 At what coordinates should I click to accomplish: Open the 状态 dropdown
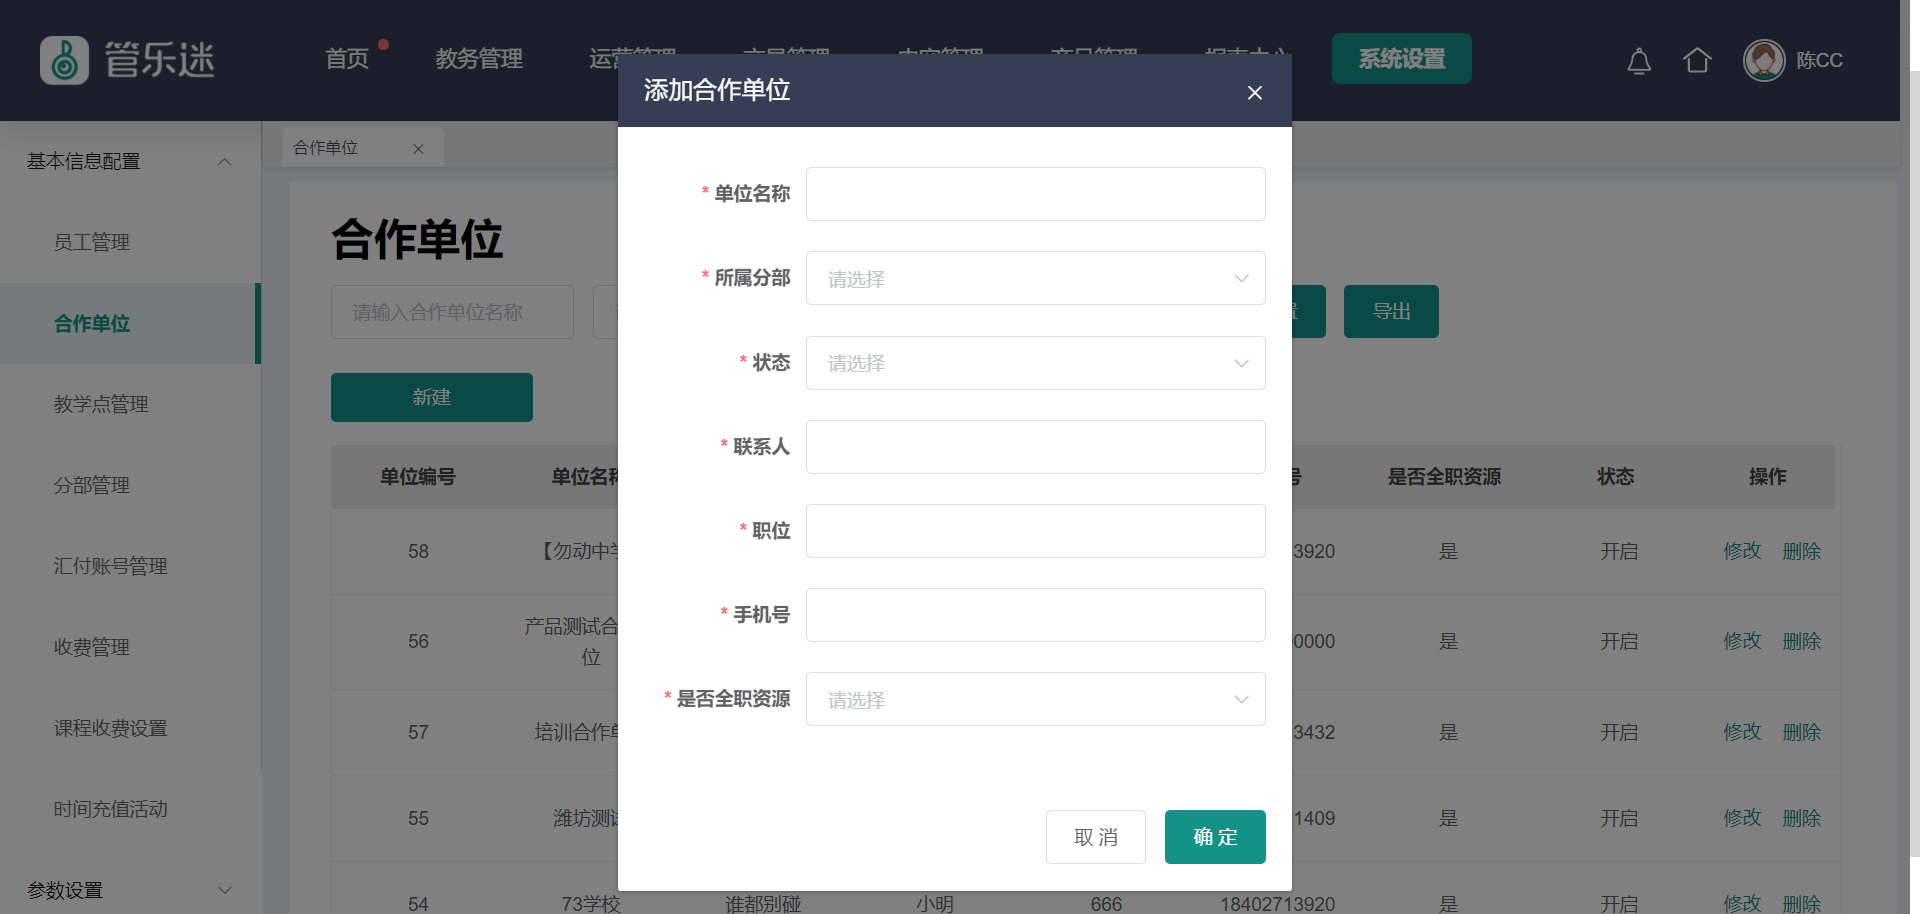point(1035,363)
